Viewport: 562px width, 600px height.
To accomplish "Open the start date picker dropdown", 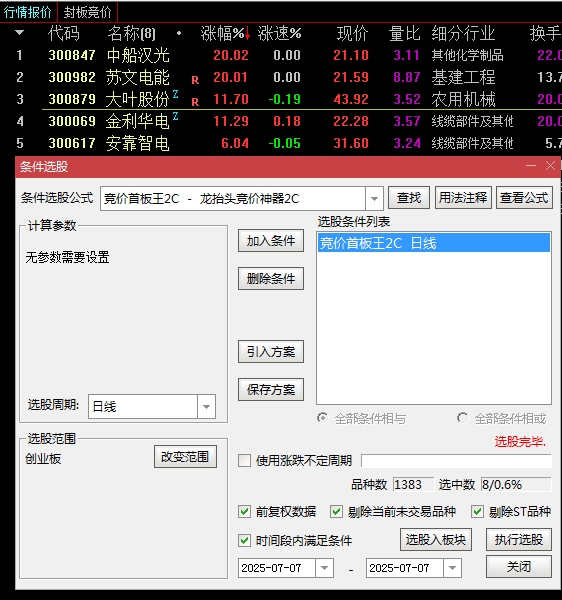I will click(x=324, y=568).
